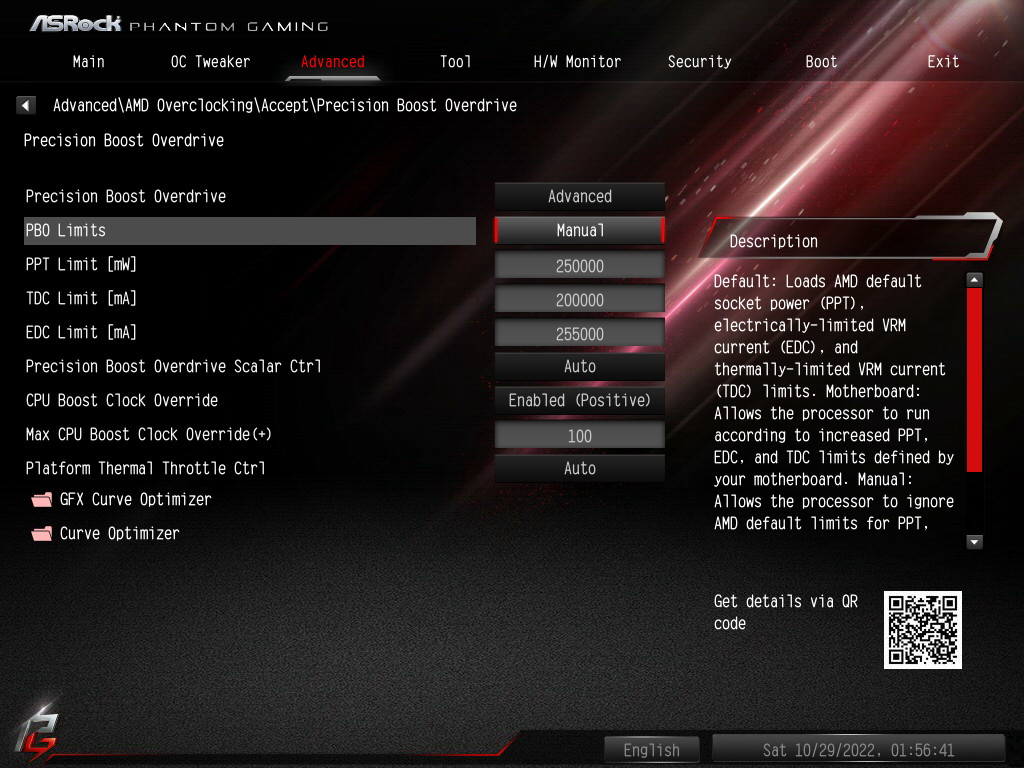Select the TDC Limit [mA] label
The image size is (1024, 768).
81,298
